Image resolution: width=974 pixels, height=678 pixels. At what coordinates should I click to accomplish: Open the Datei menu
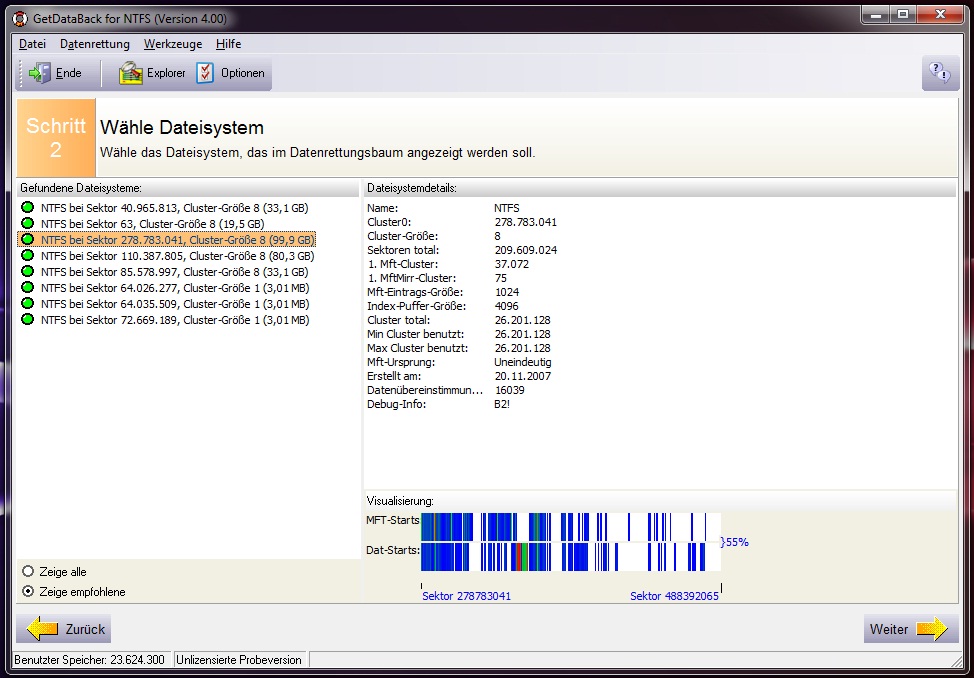click(x=32, y=44)
